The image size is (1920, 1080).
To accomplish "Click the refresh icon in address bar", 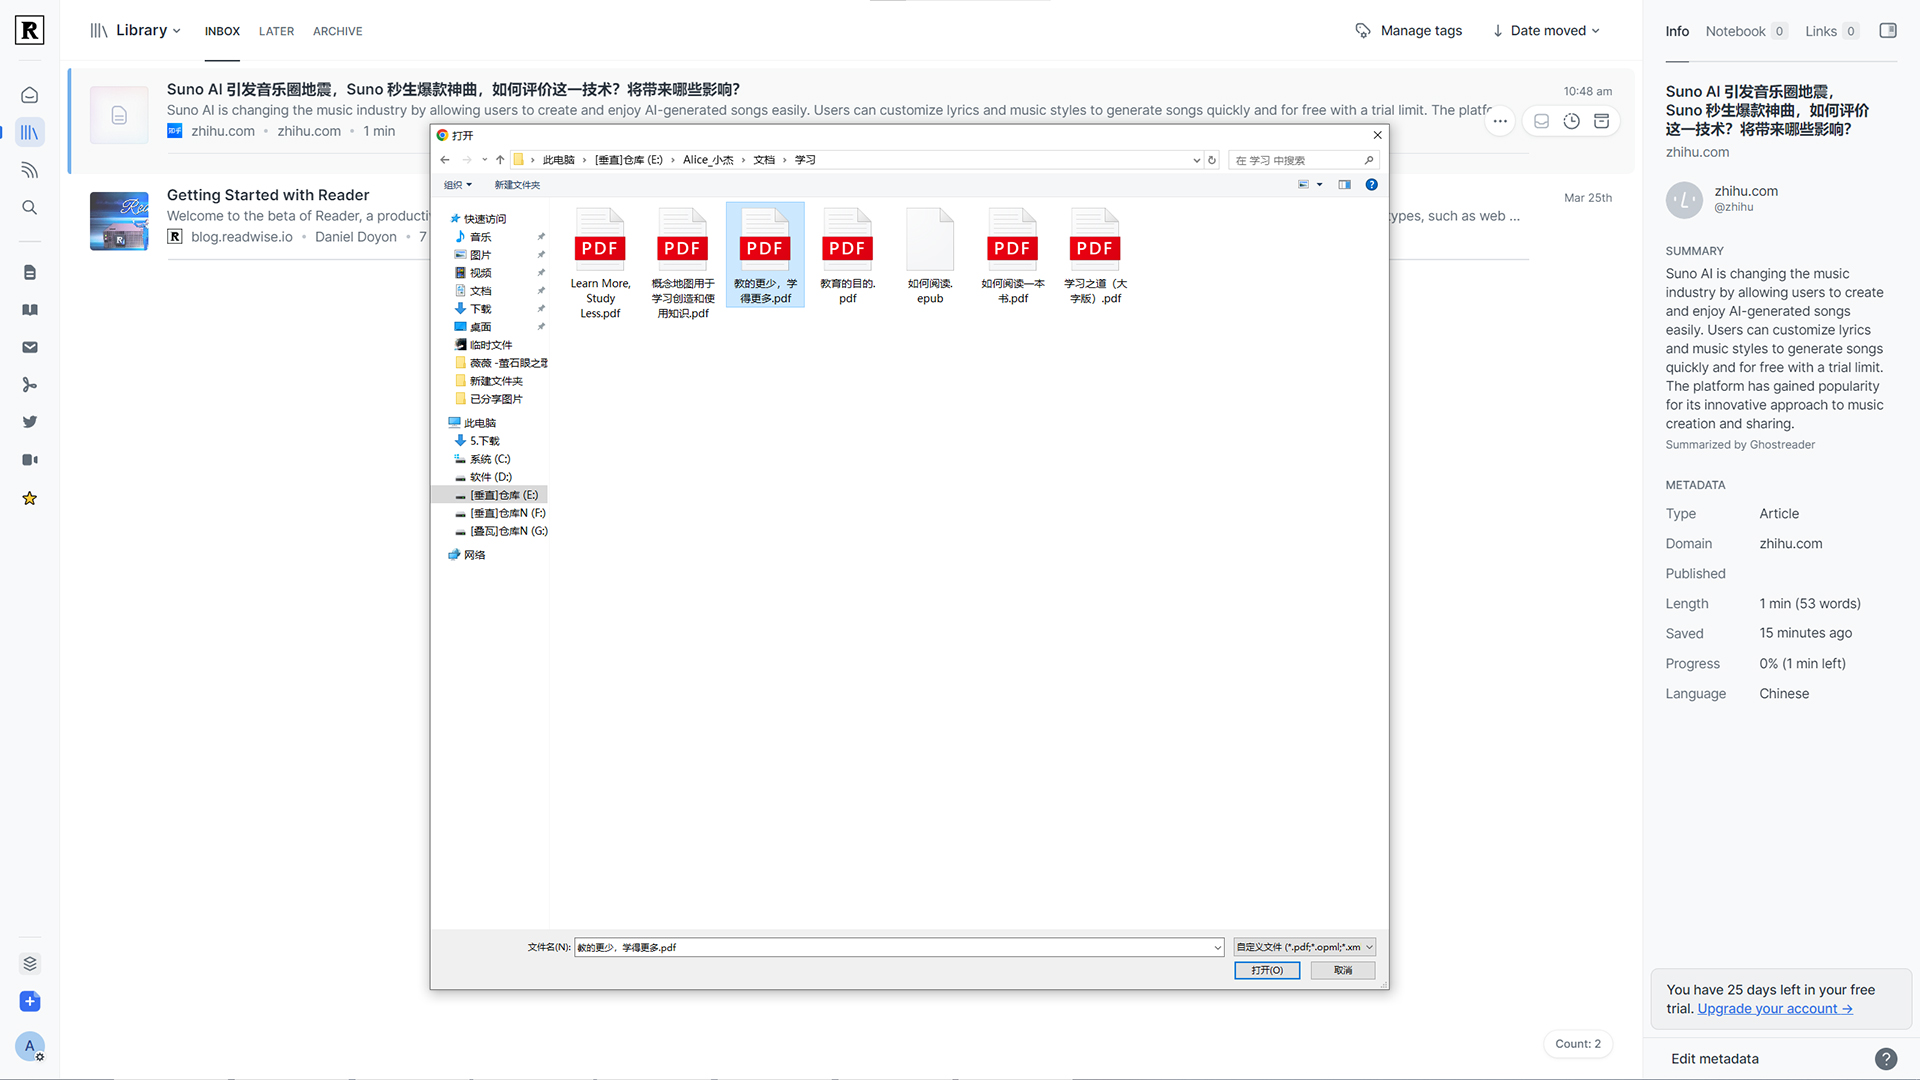I will [x=1212, y=160].
